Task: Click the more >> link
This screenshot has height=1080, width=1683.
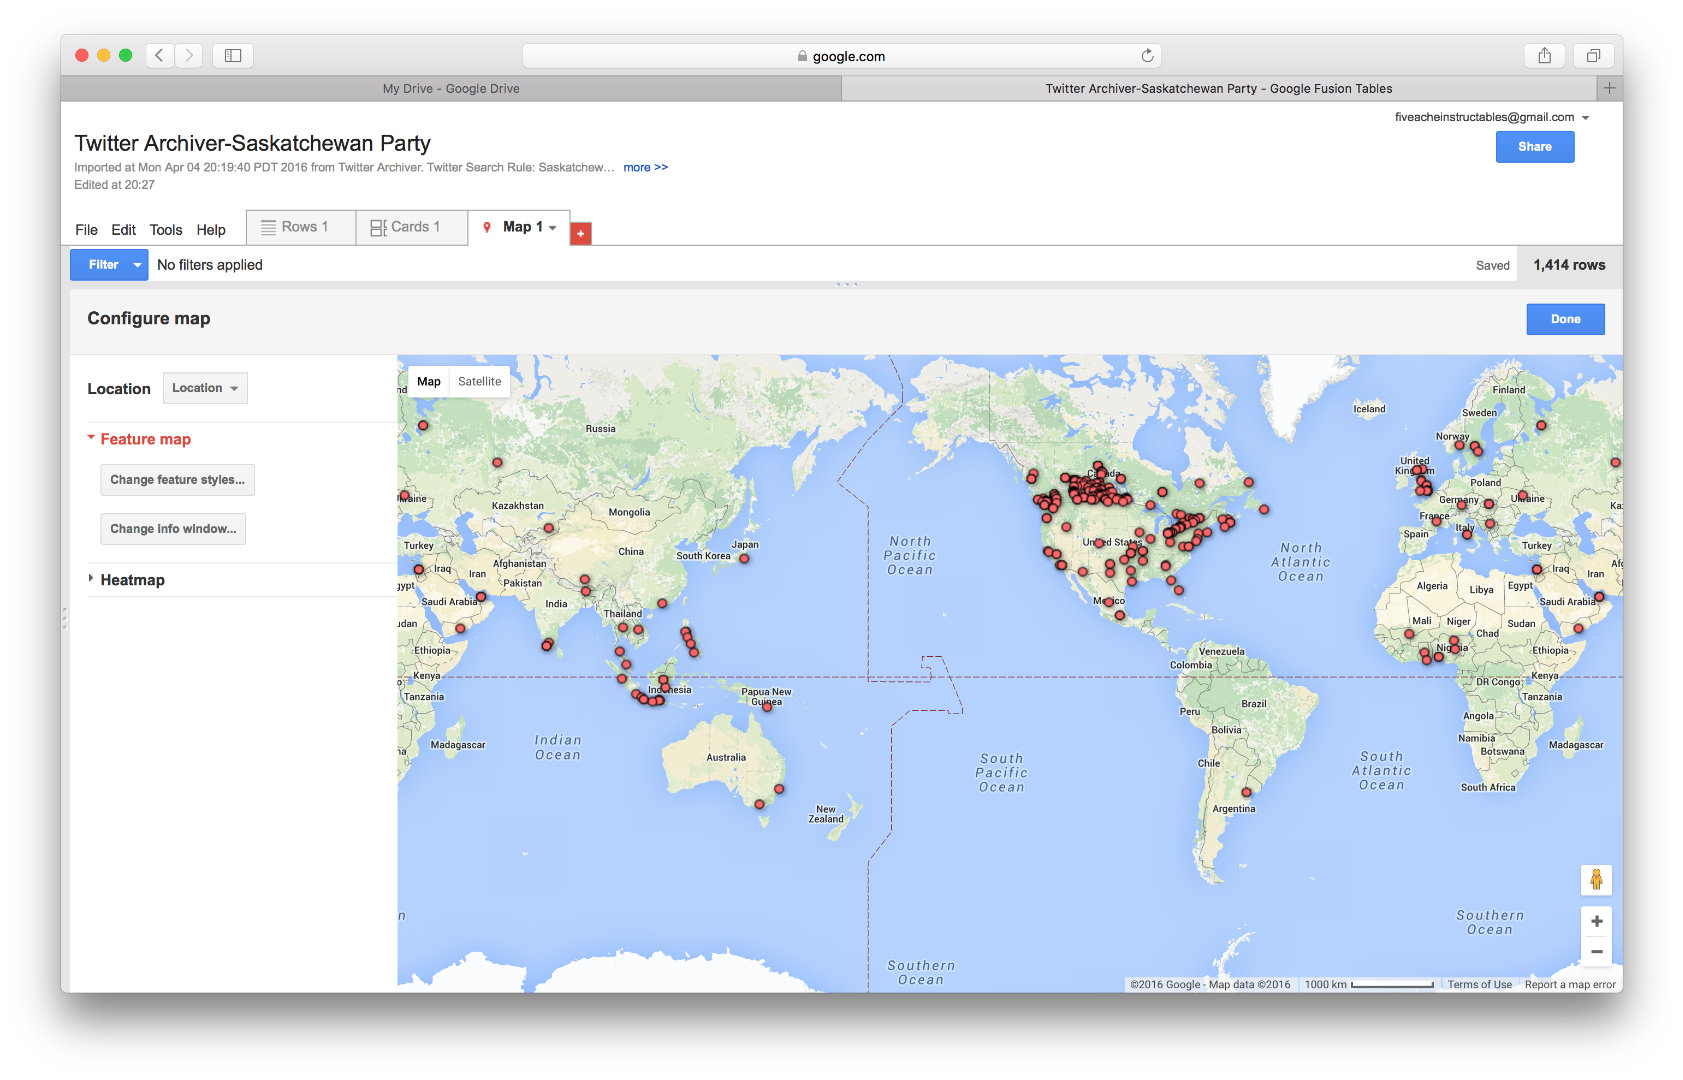Action: [x=645, y=167]
